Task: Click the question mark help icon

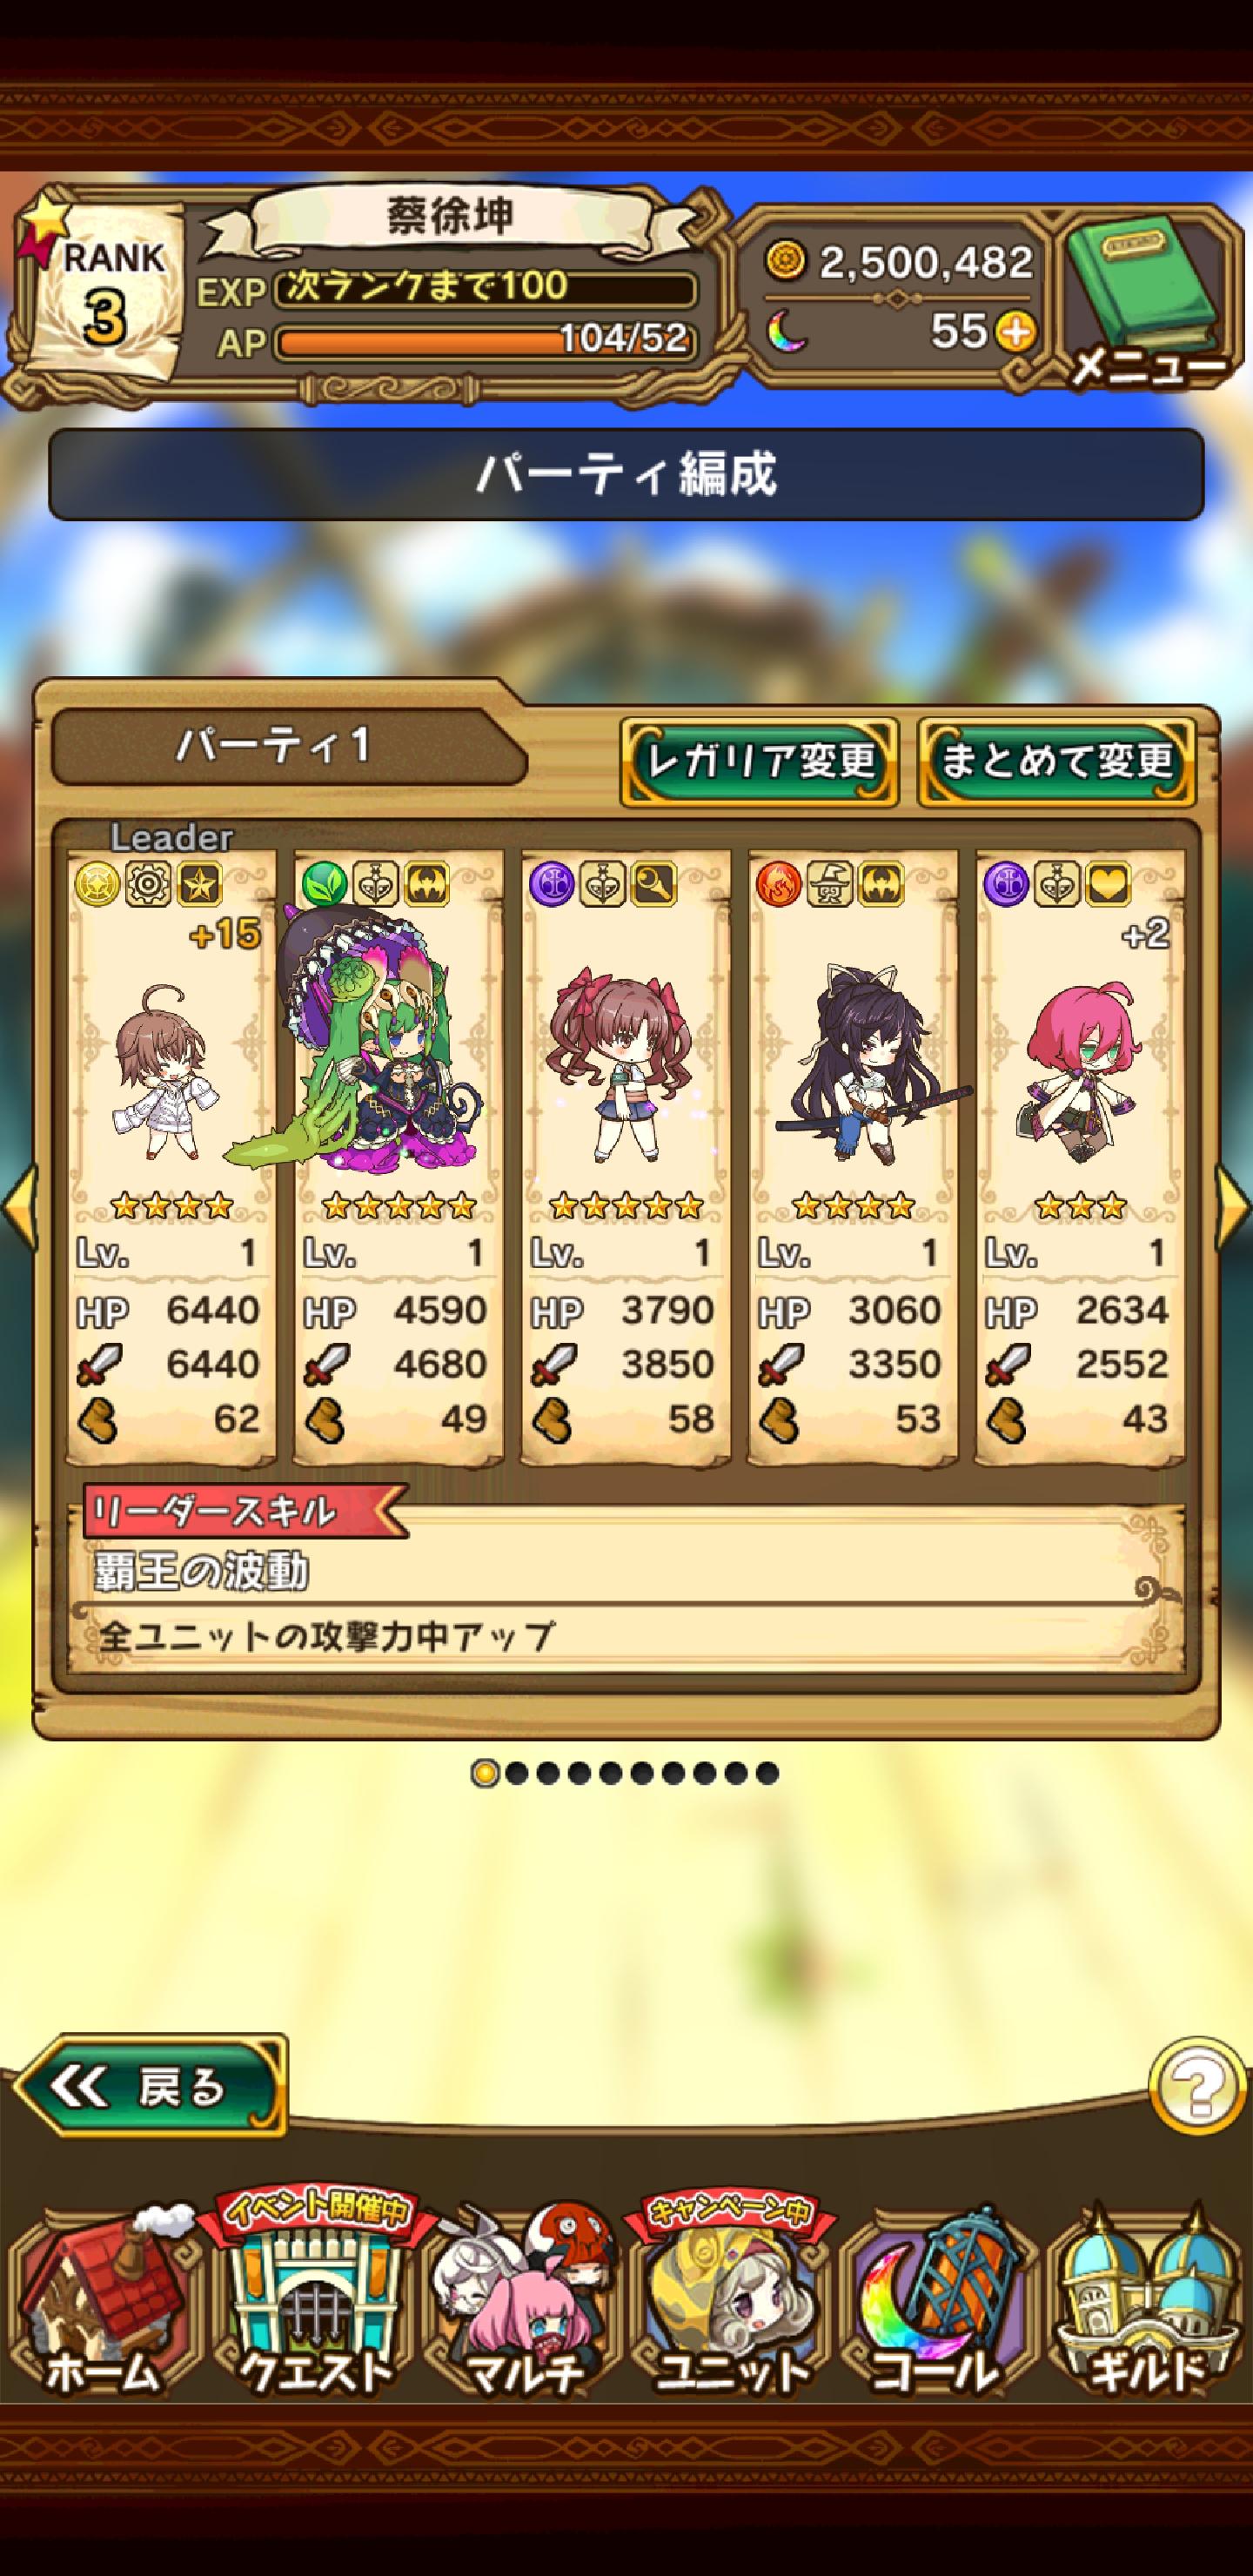Action: [1199, 2086]
